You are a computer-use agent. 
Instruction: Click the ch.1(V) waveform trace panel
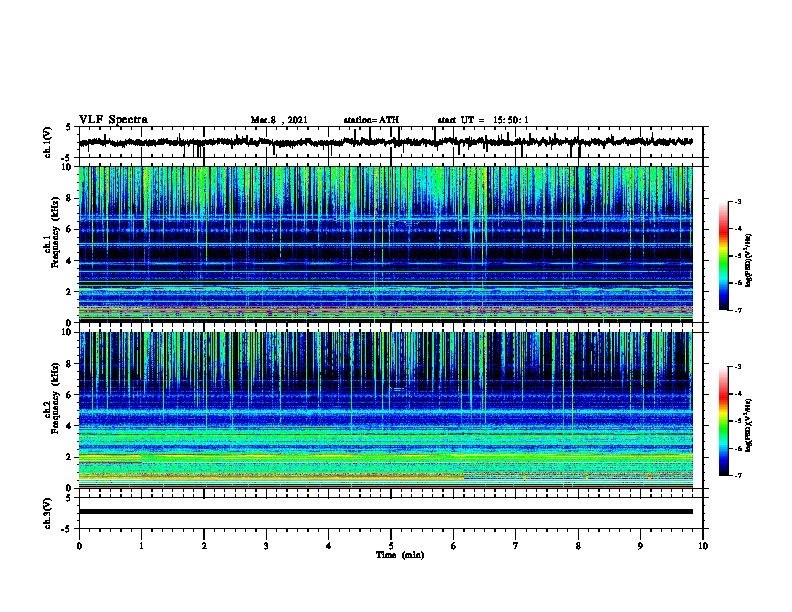[391, 142]
